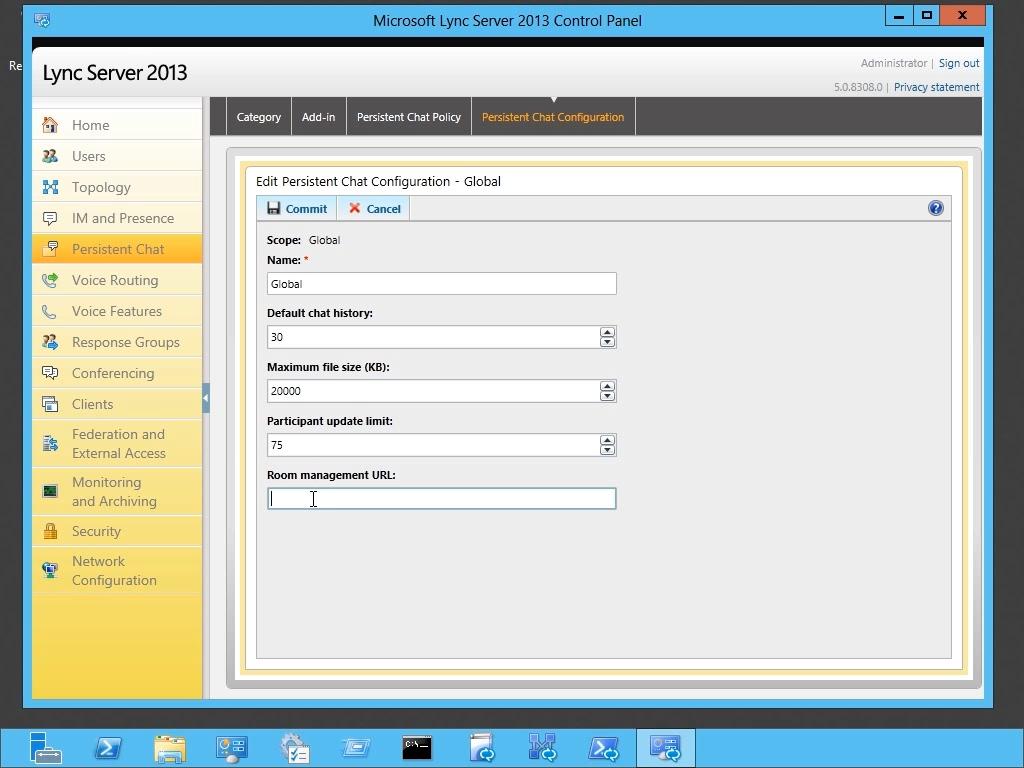Focus the Room management URL field
This screenshot has width=1024, height=768.
click(x=441, y=498)
